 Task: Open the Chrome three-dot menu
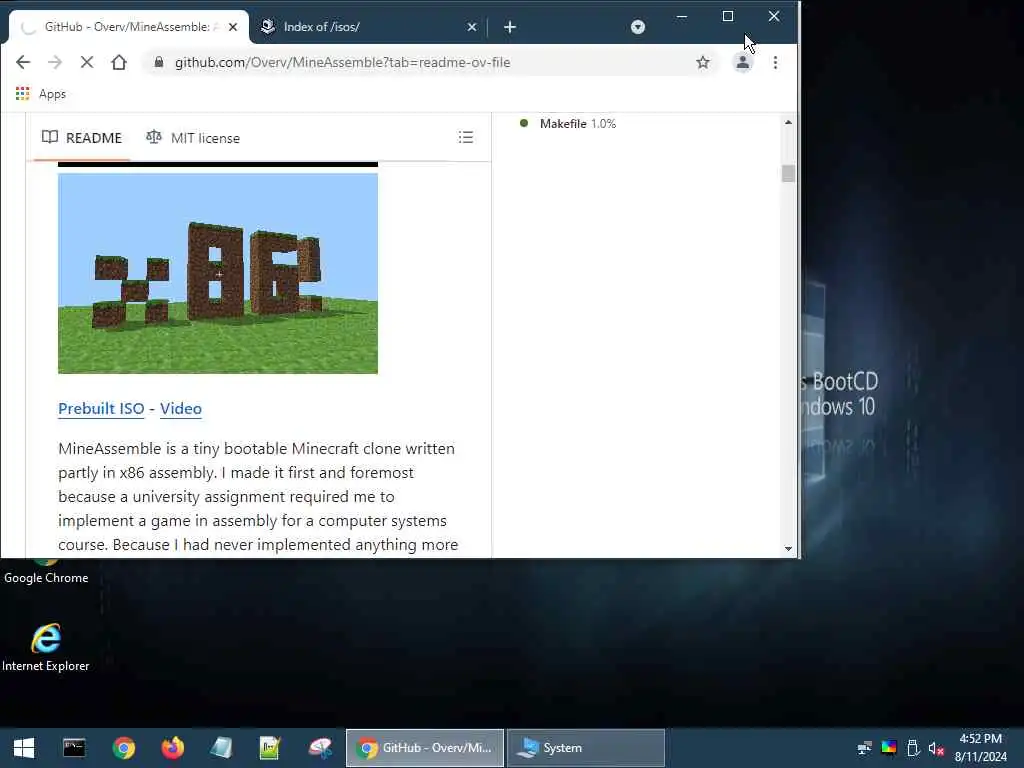(x=775, y=62)
